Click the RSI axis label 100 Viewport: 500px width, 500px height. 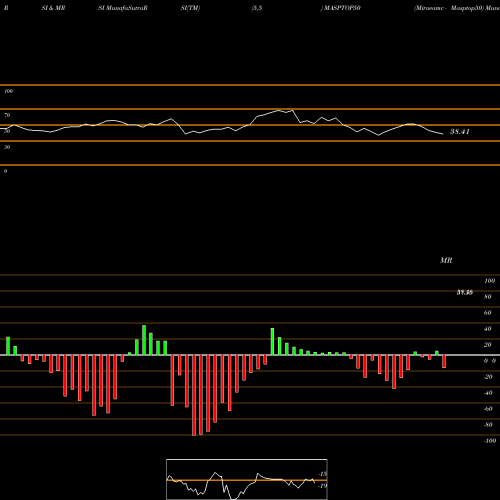click(8, 91)
